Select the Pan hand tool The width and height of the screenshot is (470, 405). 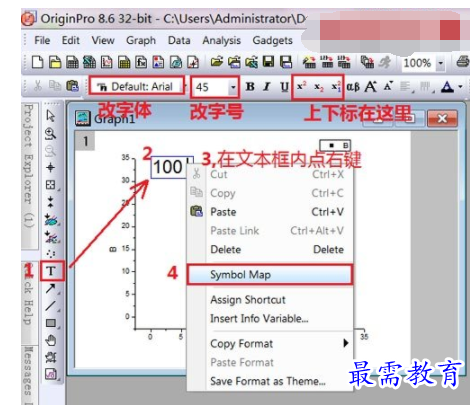tap(51, 340)
